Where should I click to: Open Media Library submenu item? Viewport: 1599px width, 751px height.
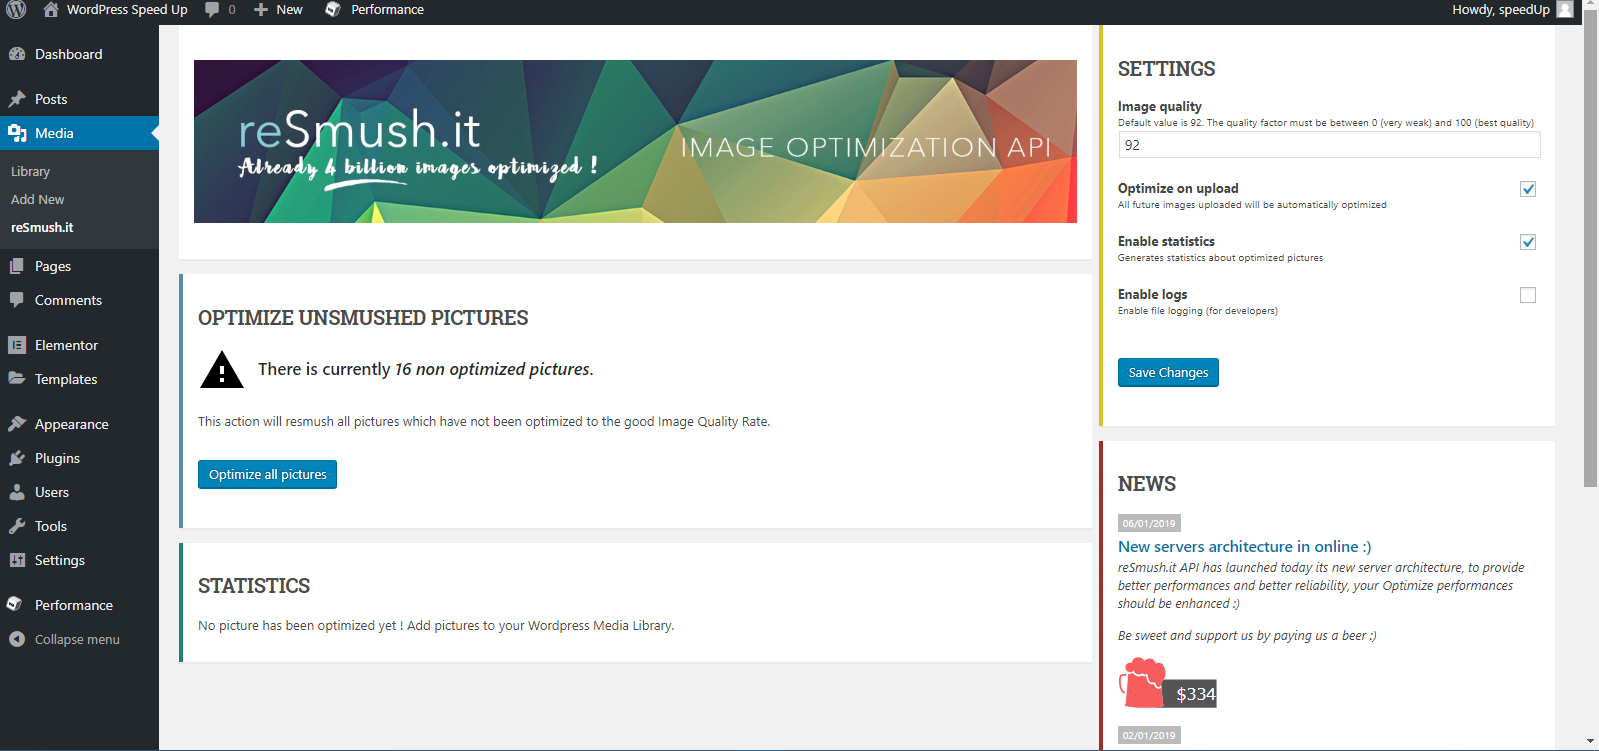(30, 172)
